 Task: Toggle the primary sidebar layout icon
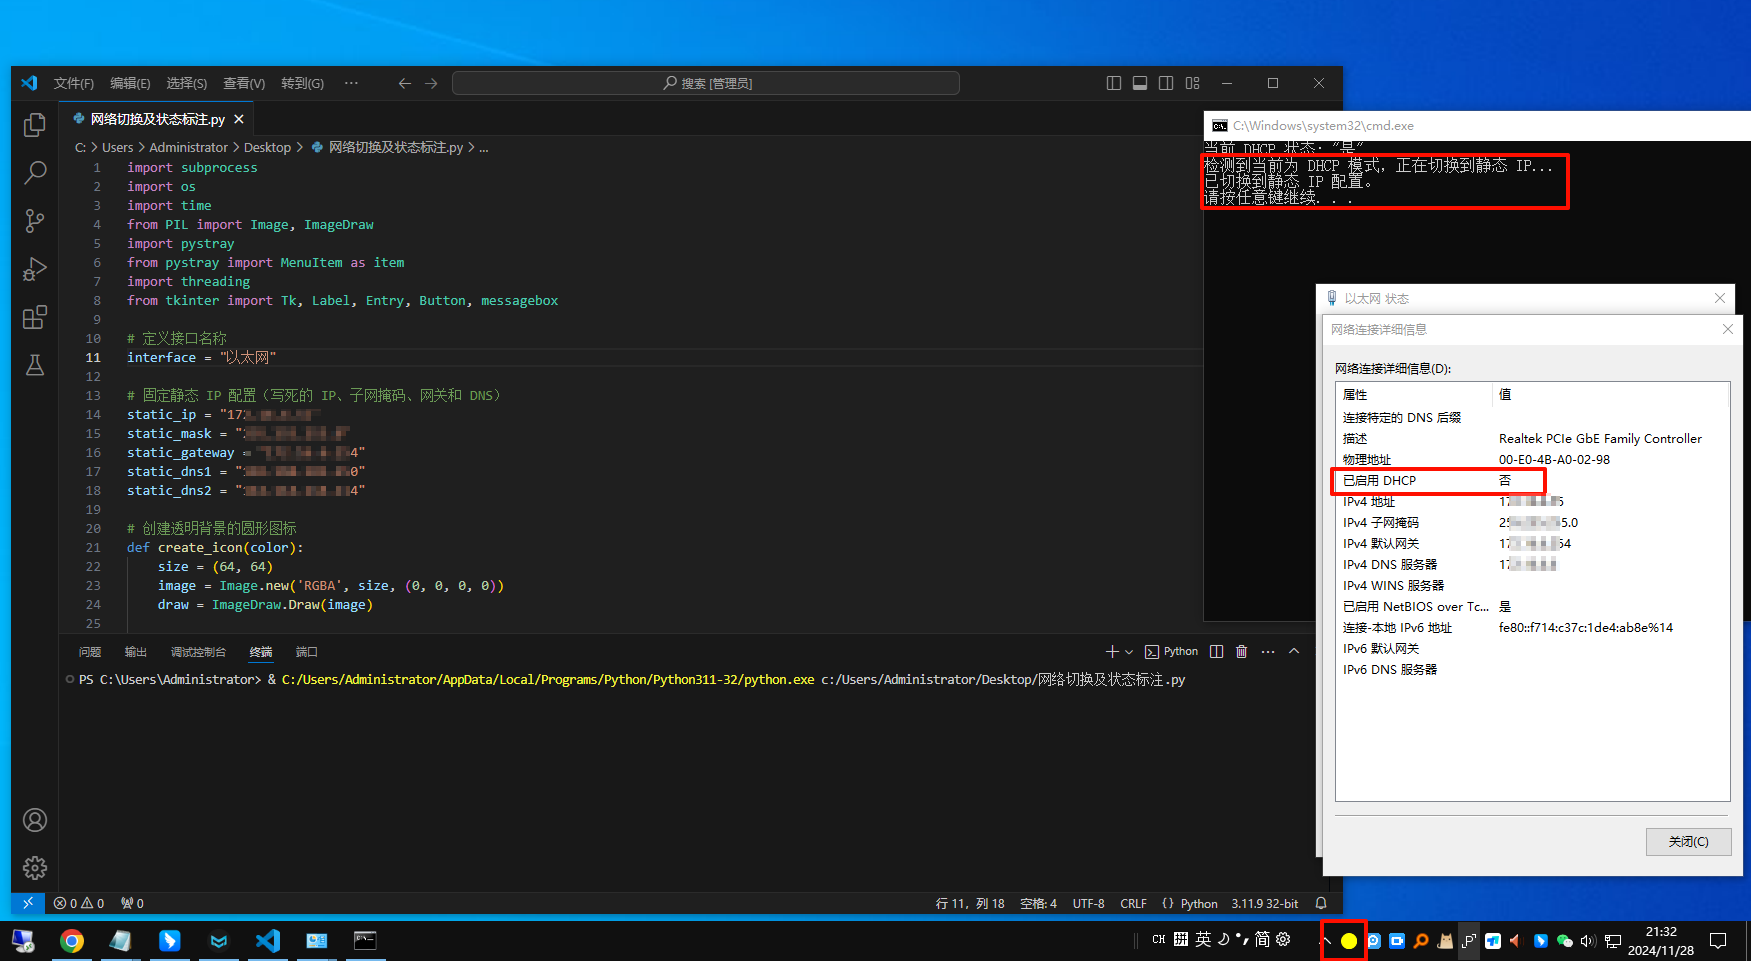(x=1114, y=83)
